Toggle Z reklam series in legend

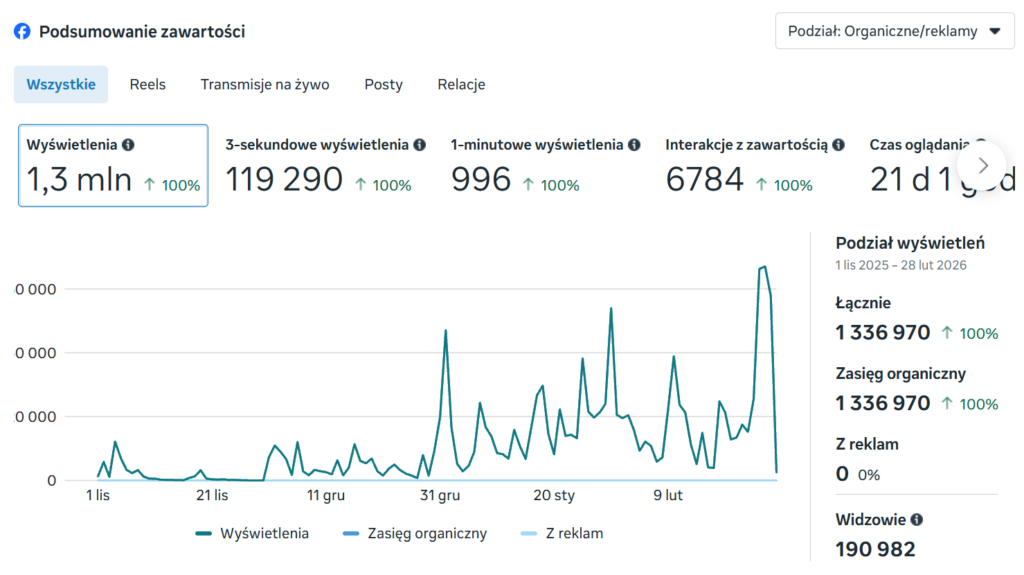pos(562,534)
